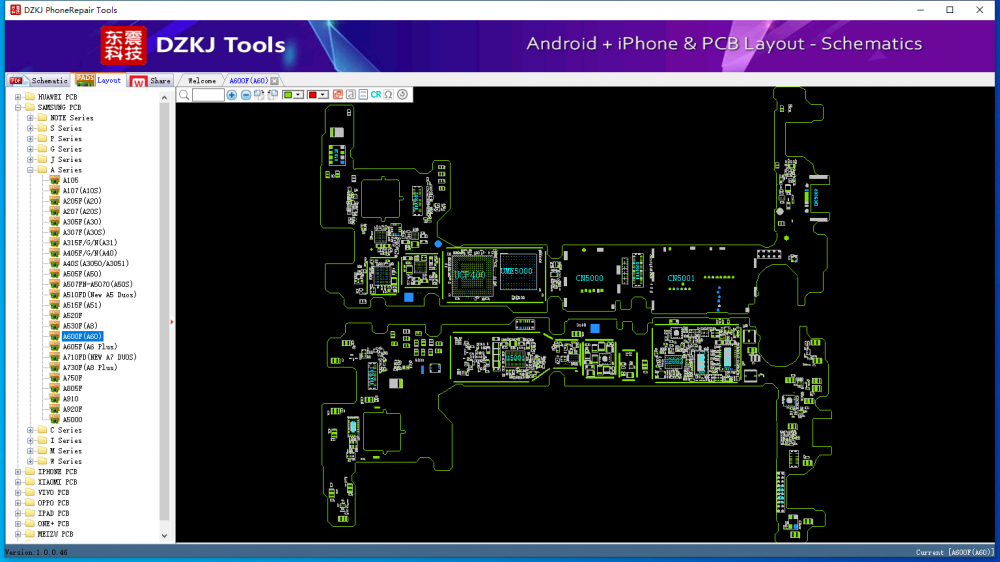1000x562 pixels.
Task: Expand the C Series node
Action: point(30,430)
